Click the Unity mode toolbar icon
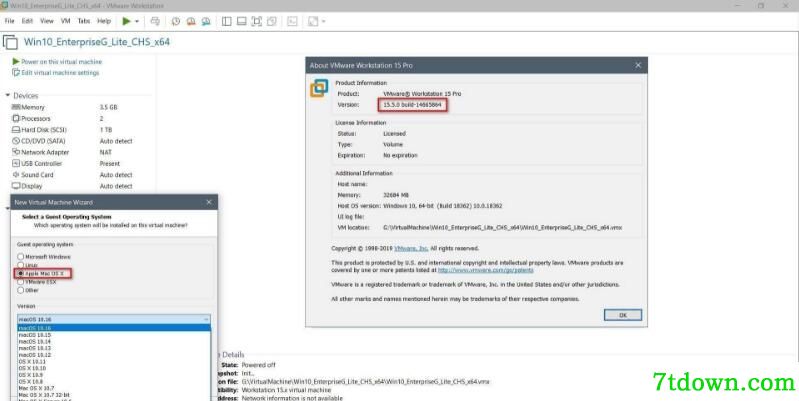This screenshot has height=401, width=799. [x=272, y=21]
